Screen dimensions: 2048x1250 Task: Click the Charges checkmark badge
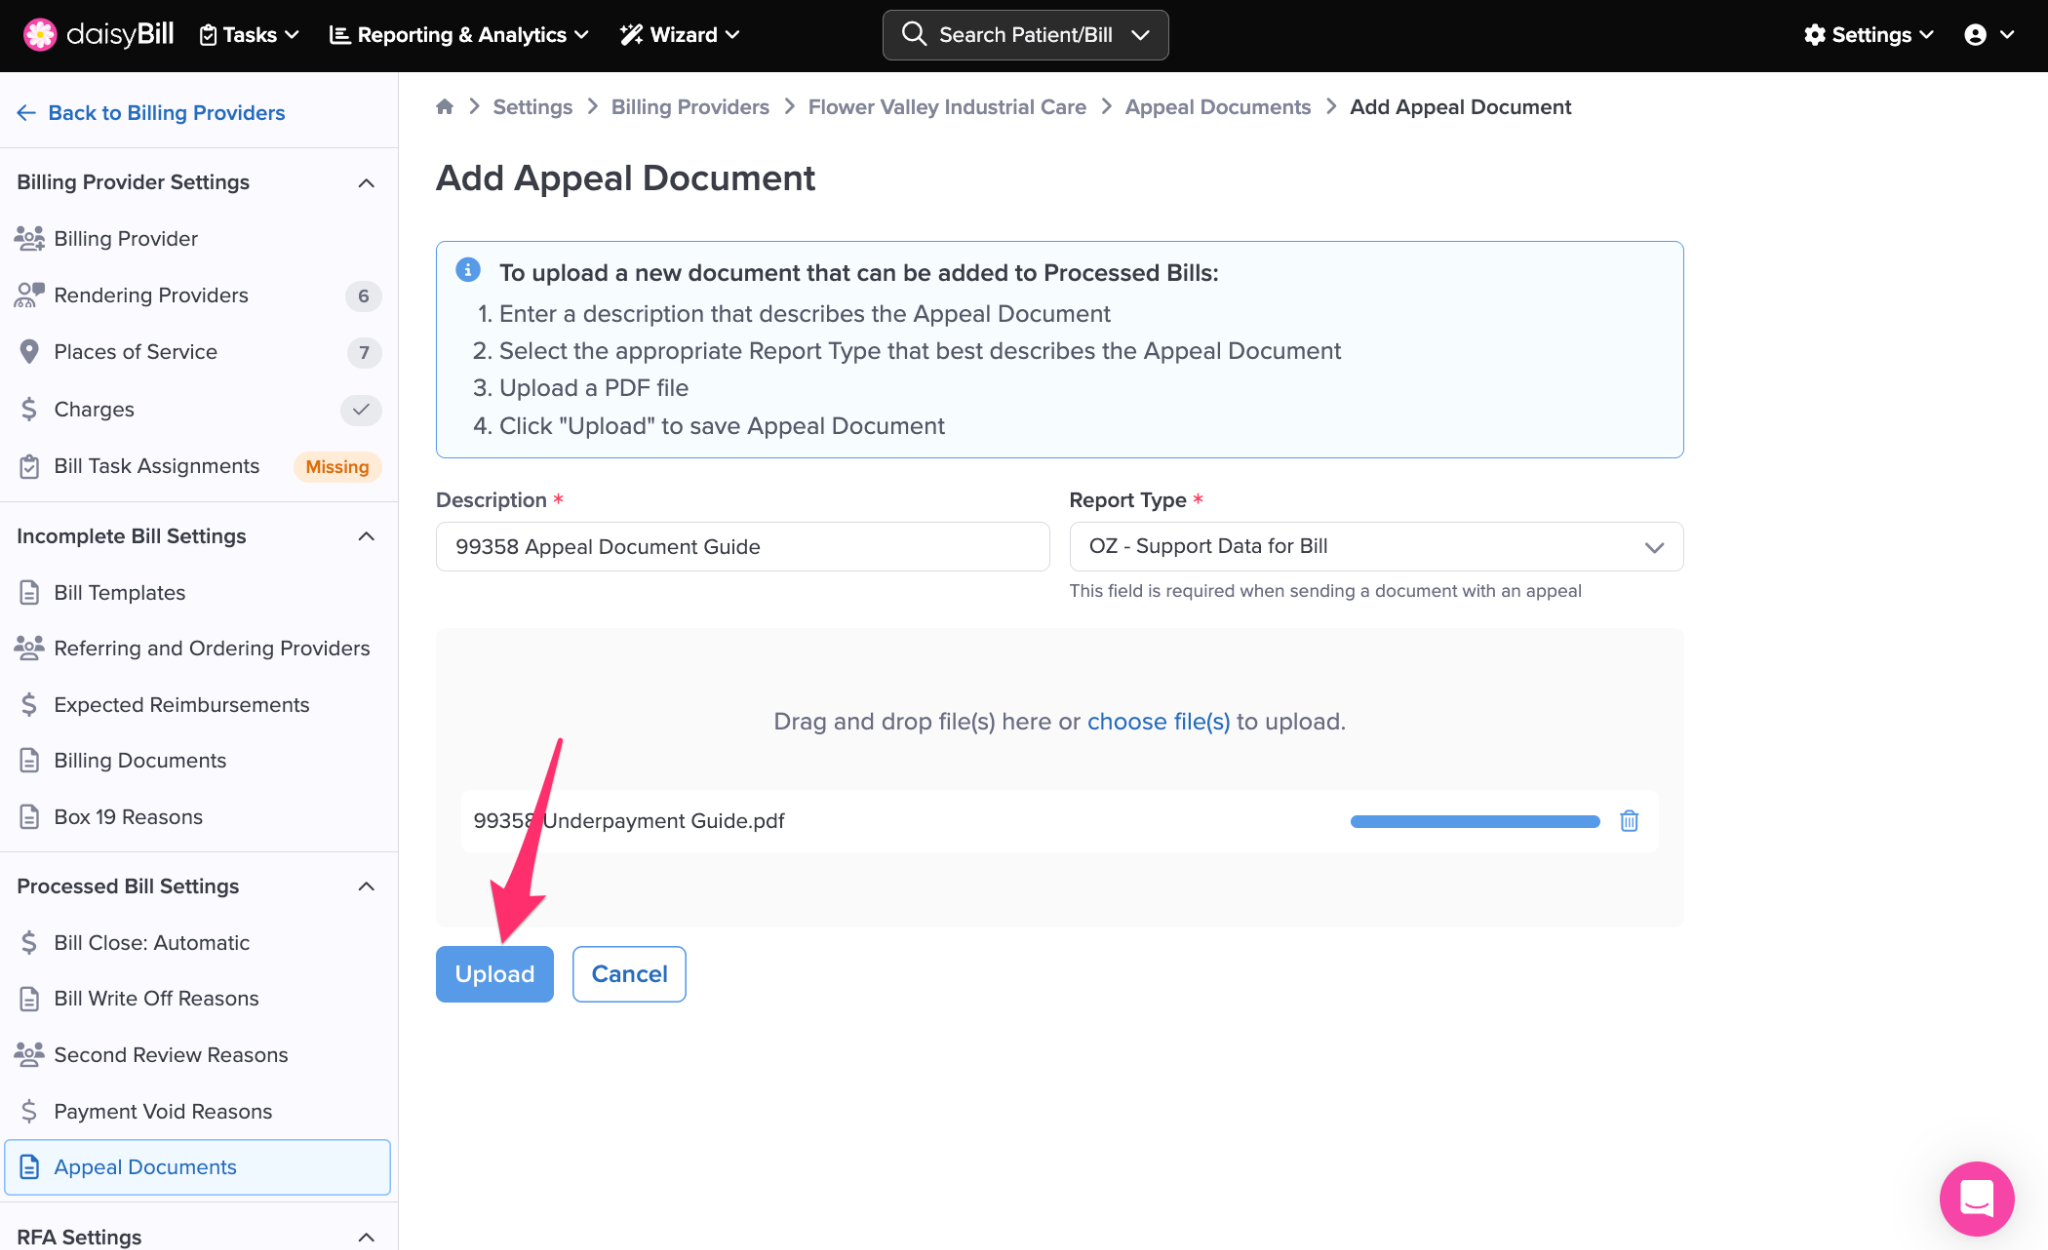click(x=360, y=409)
